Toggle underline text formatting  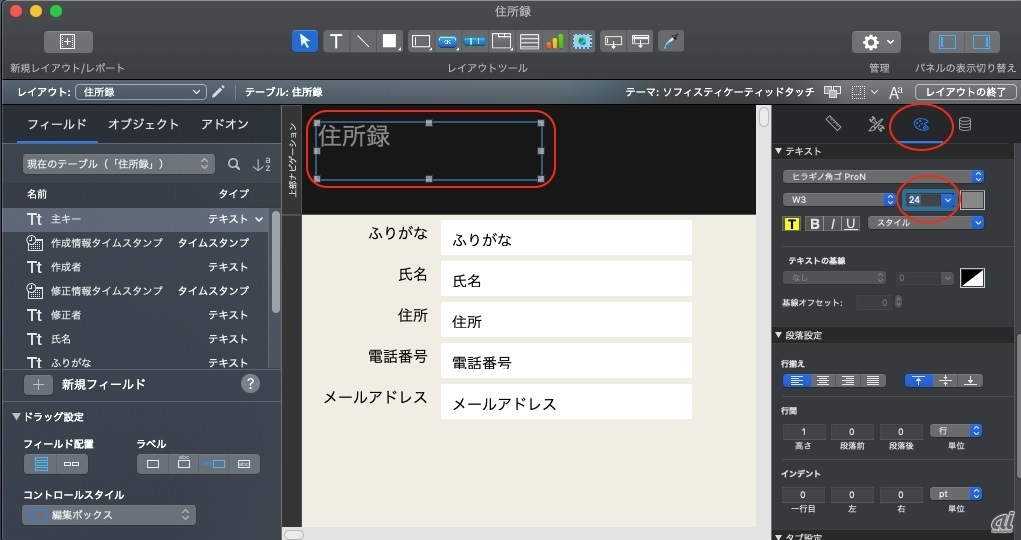[x=850, y=223]
